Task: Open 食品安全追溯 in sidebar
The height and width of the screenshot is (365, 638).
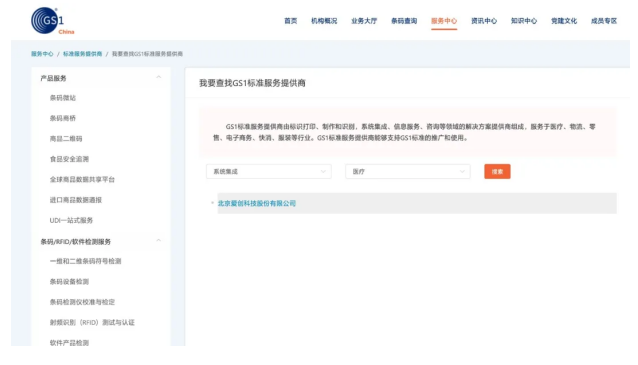Action: coord(69,159)
